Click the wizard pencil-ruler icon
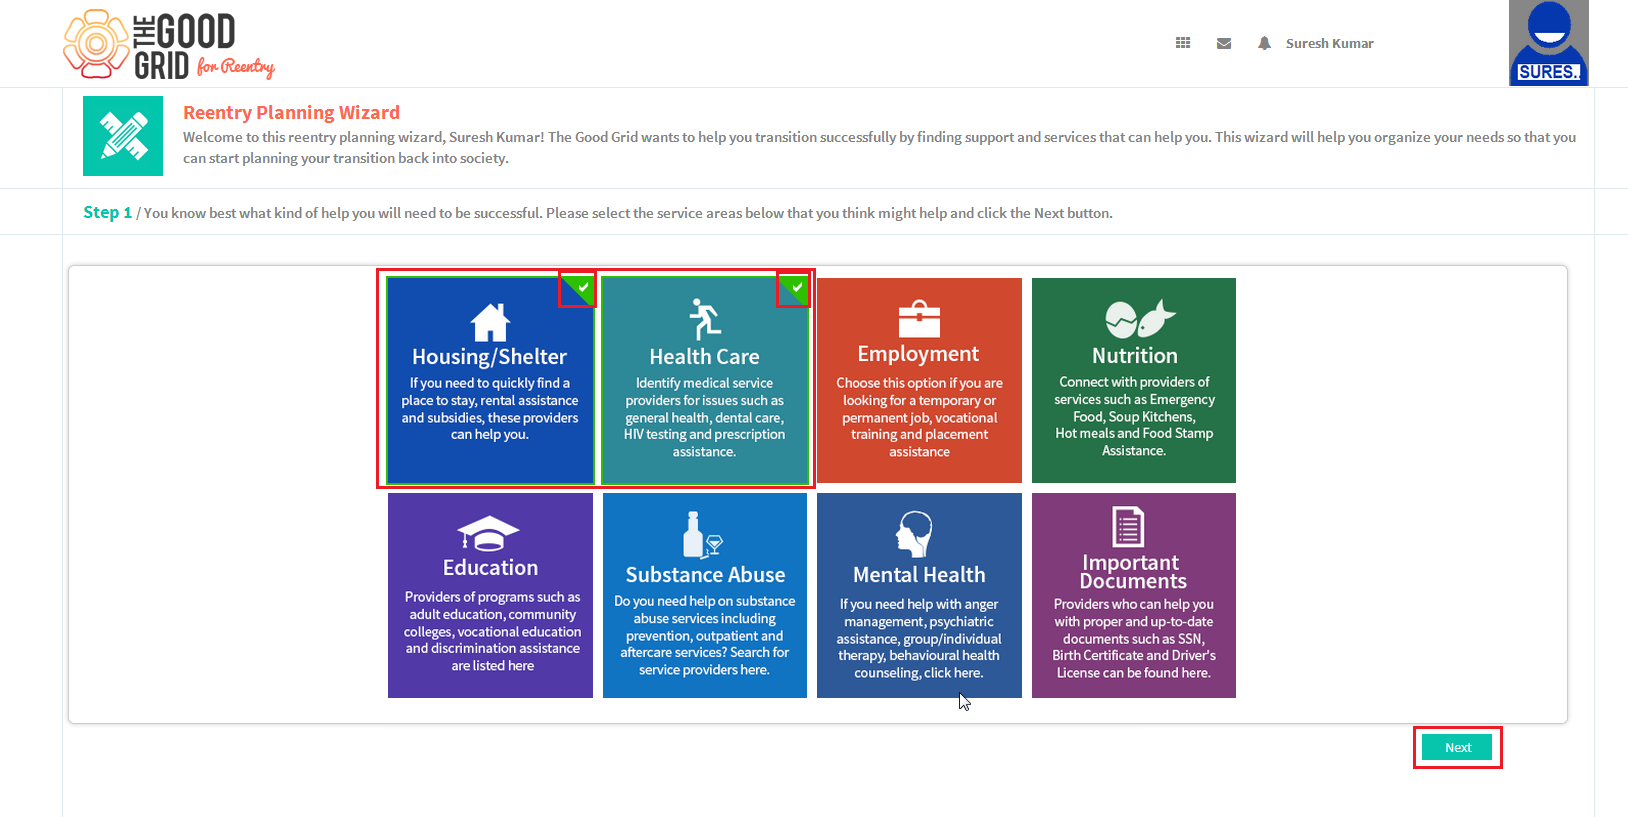 point(123,136)
